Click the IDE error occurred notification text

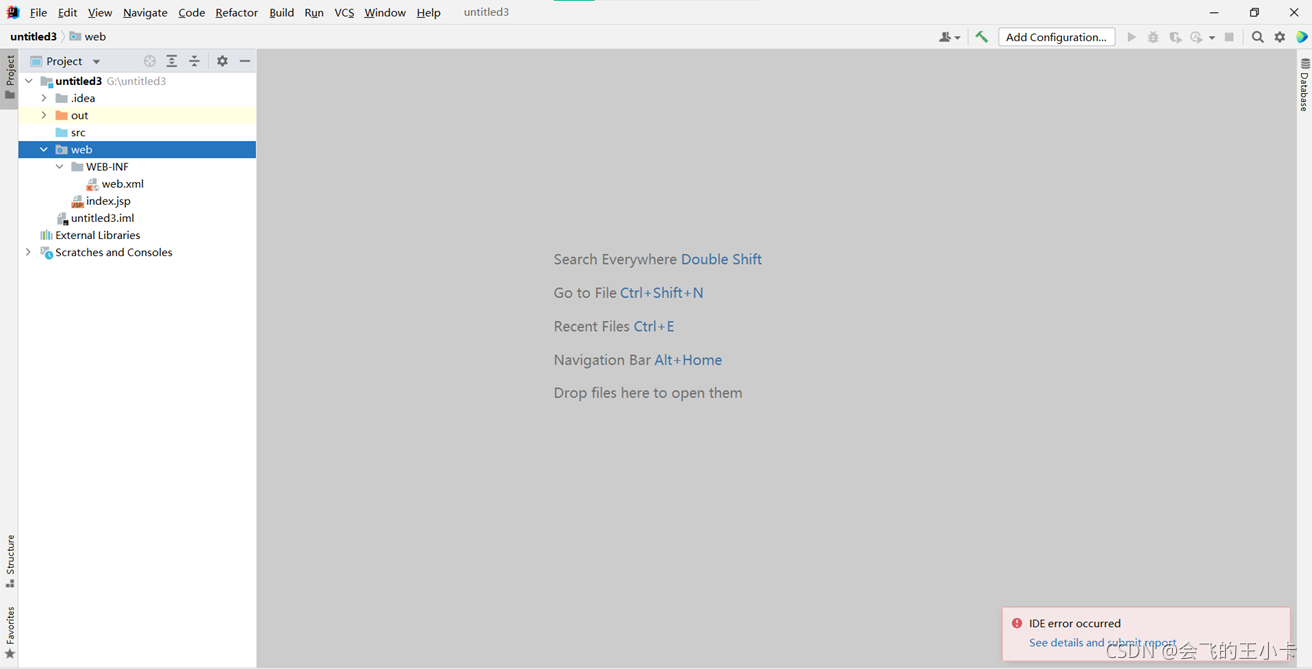(x=1075, y=623)
